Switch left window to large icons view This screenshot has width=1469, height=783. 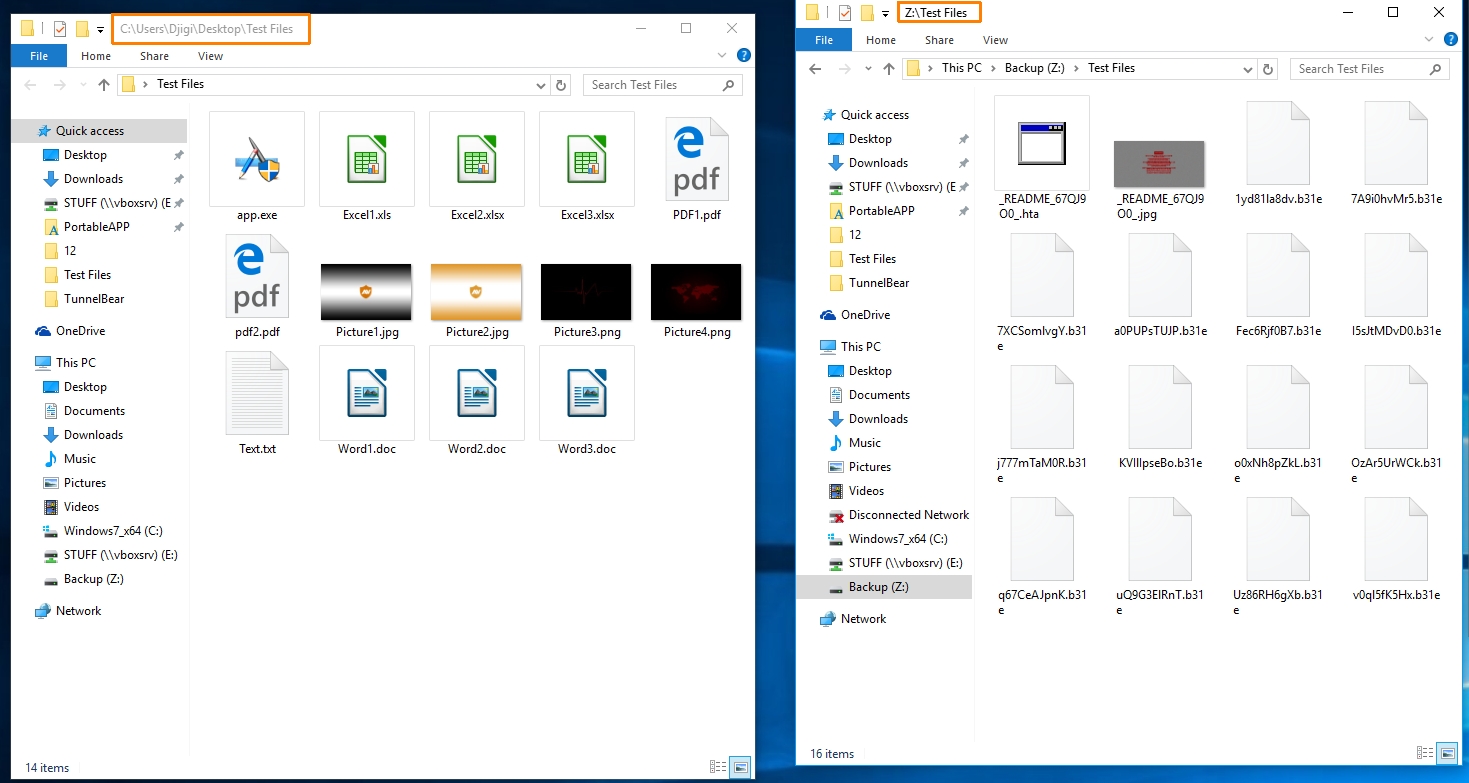[x=740, y=767]
